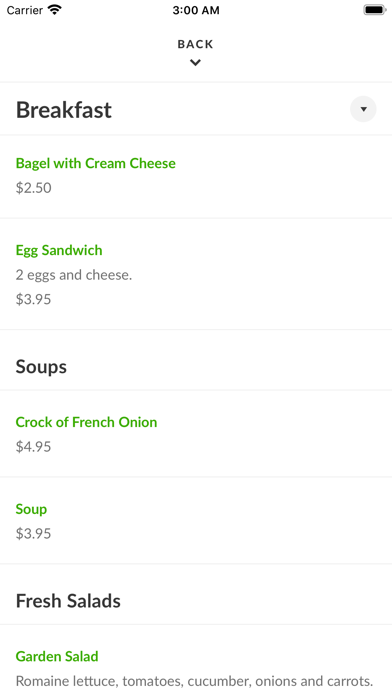Image resolution: width=392 pixels, height=696 pixels.
Task: Tap the 3:00 AM clock
Action: (x=196, y=10)
